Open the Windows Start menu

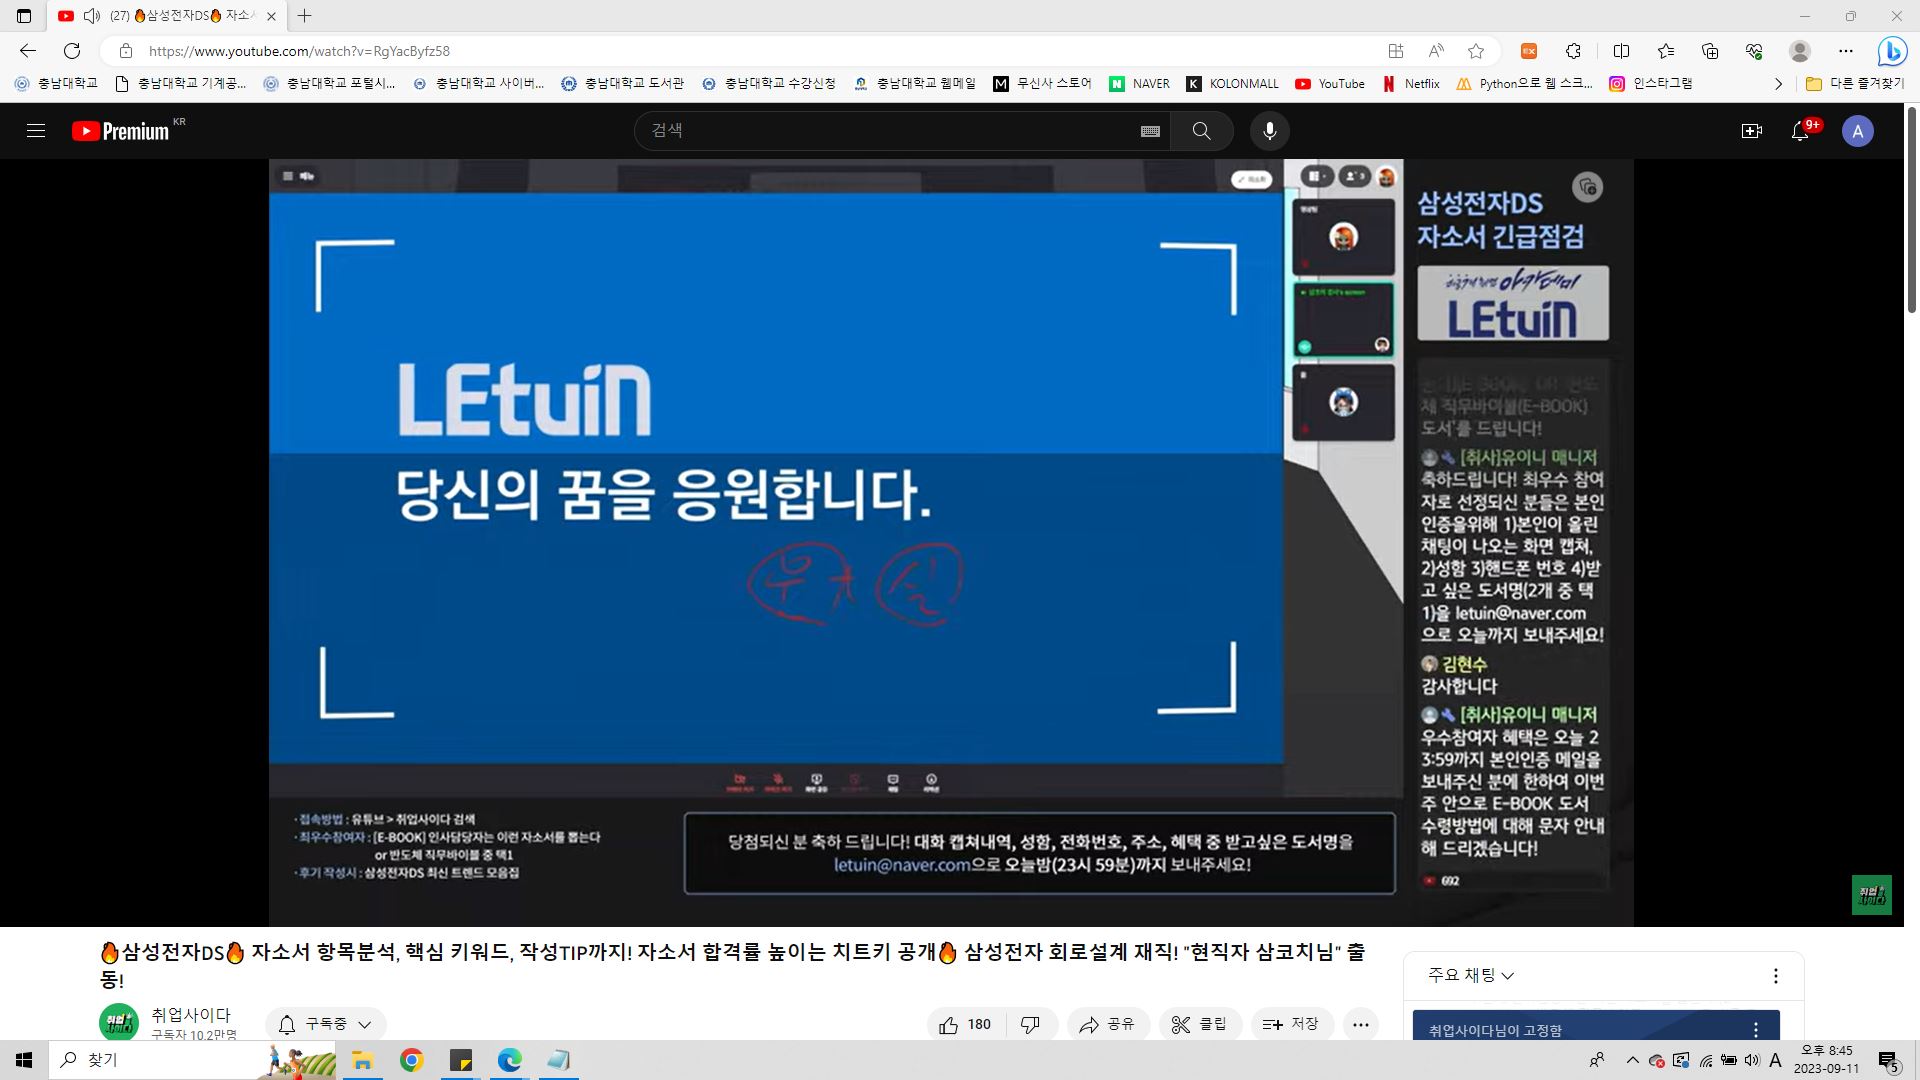pyautogui.click(x=24, y=1060)
